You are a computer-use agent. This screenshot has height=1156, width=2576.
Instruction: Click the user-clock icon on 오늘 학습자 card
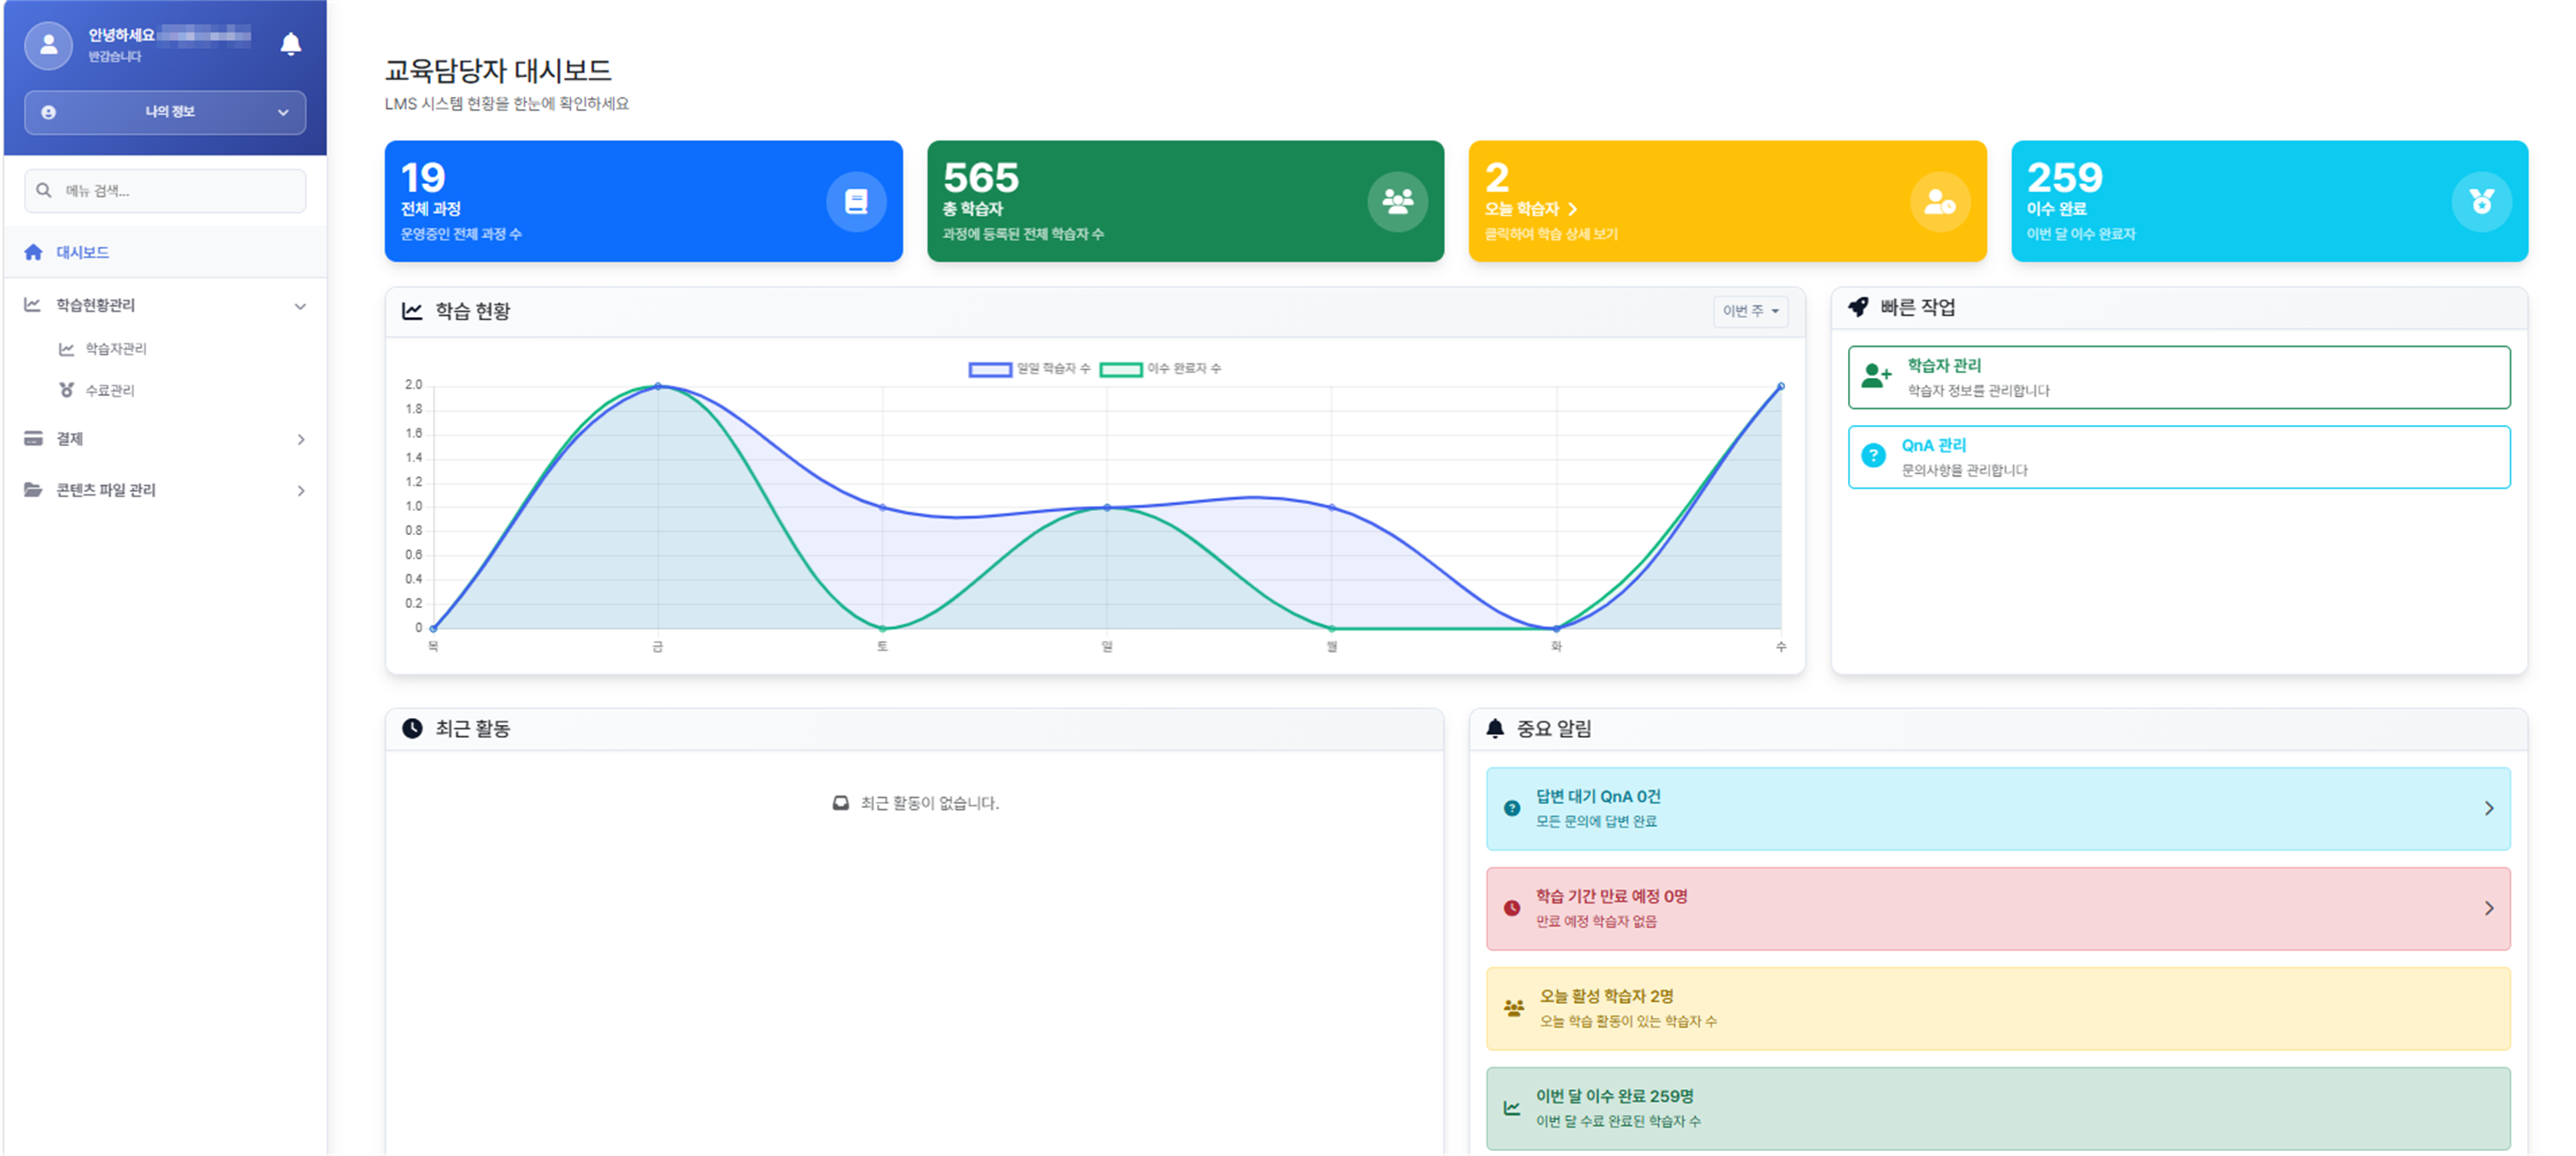click(x=1939, y=202)
